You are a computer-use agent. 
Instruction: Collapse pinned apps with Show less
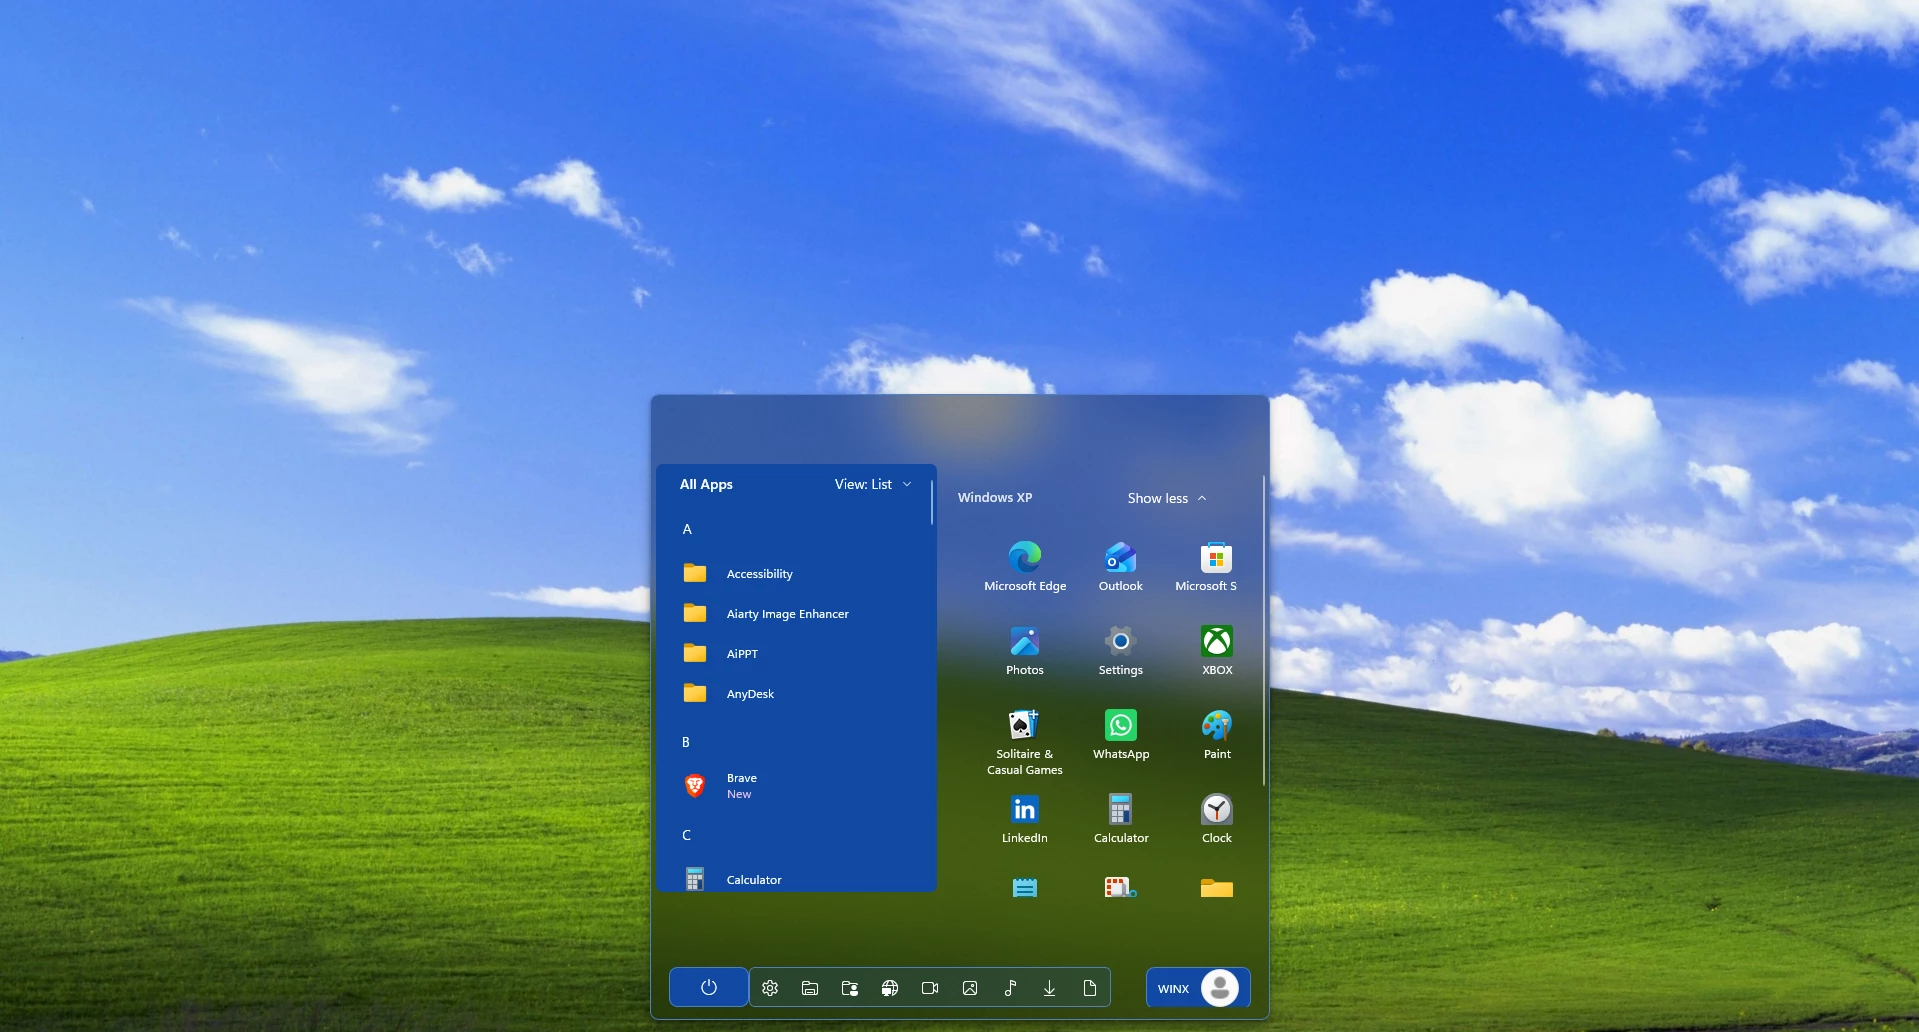click(x=1167, y=498)
